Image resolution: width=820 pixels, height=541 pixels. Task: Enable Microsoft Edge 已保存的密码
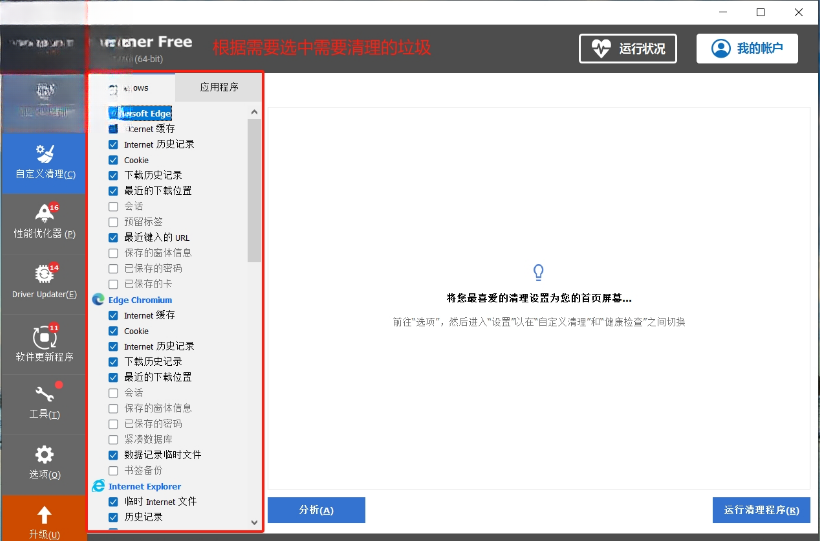point(113,268)
